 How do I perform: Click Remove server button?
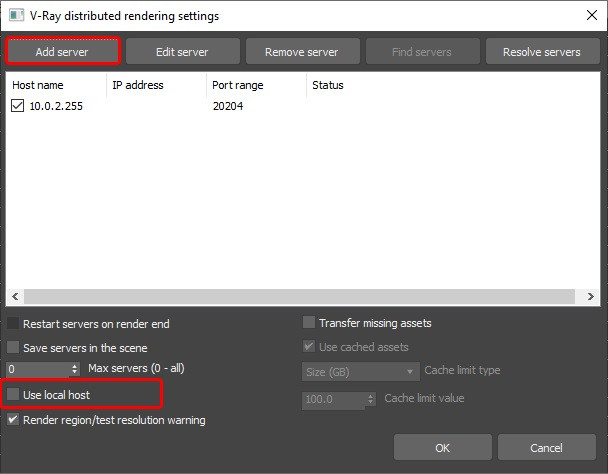[302, 52]
